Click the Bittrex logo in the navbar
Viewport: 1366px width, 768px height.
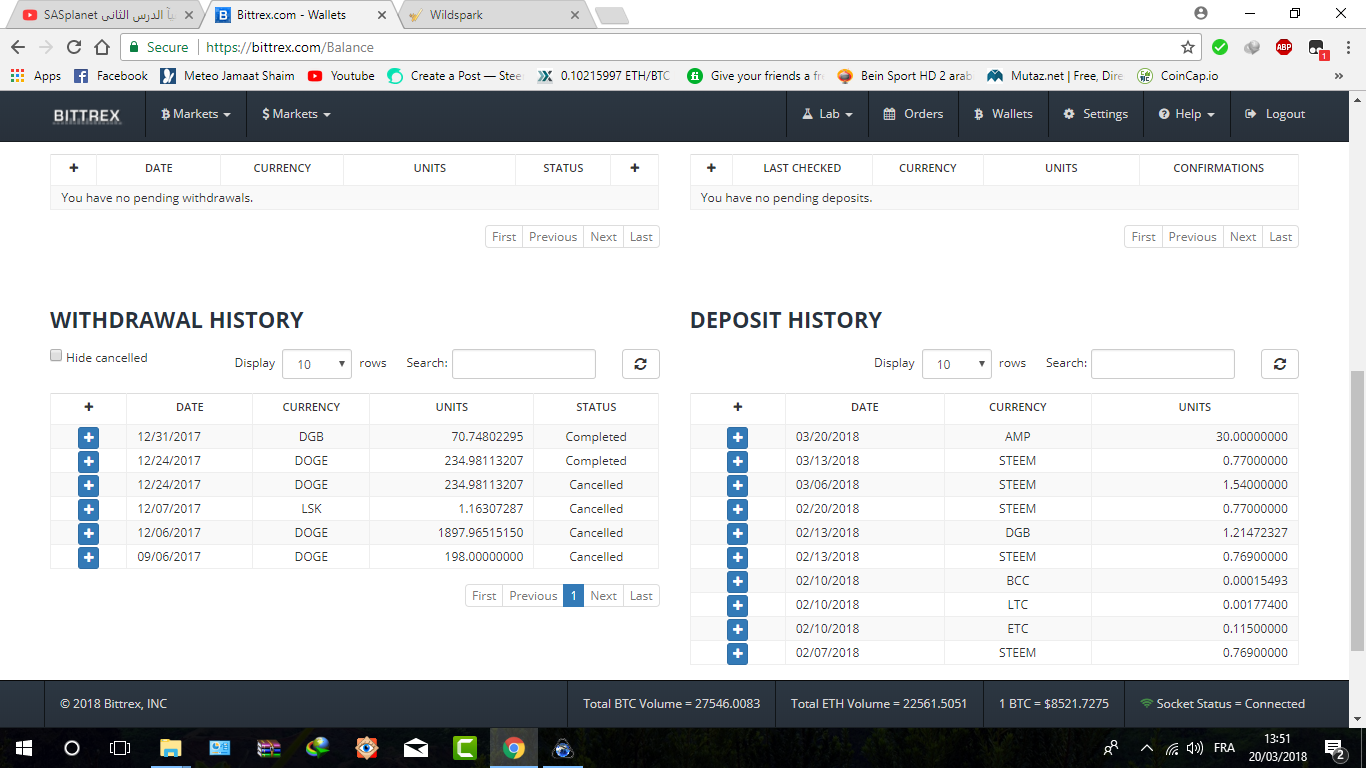pos(86,115)
